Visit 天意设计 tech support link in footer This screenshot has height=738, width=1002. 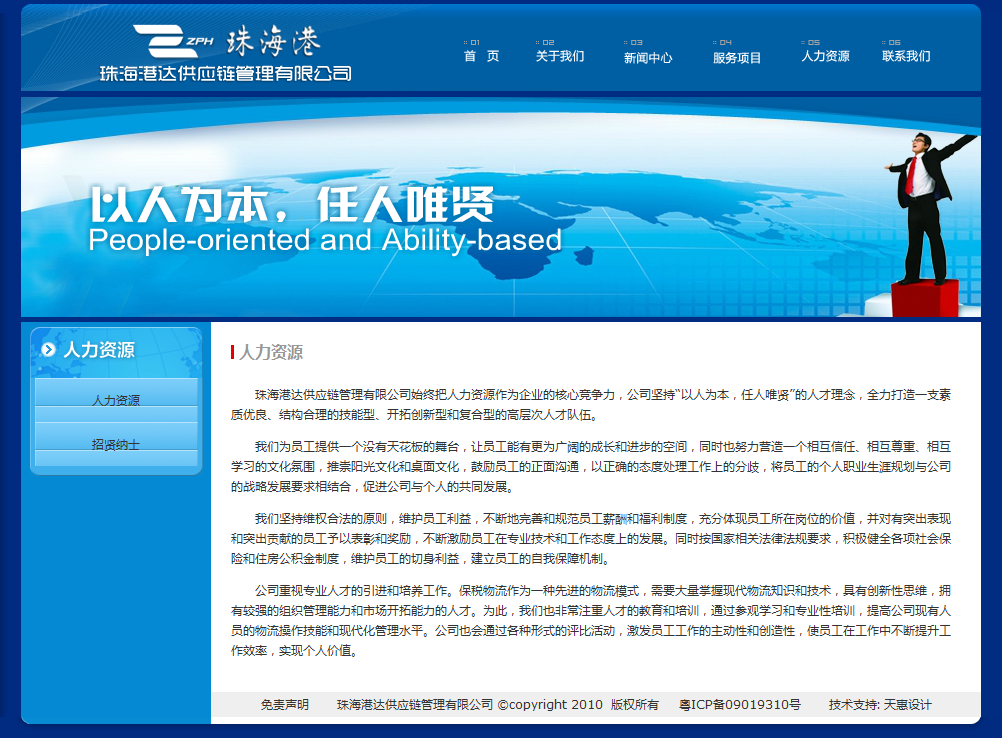[908, 705]
